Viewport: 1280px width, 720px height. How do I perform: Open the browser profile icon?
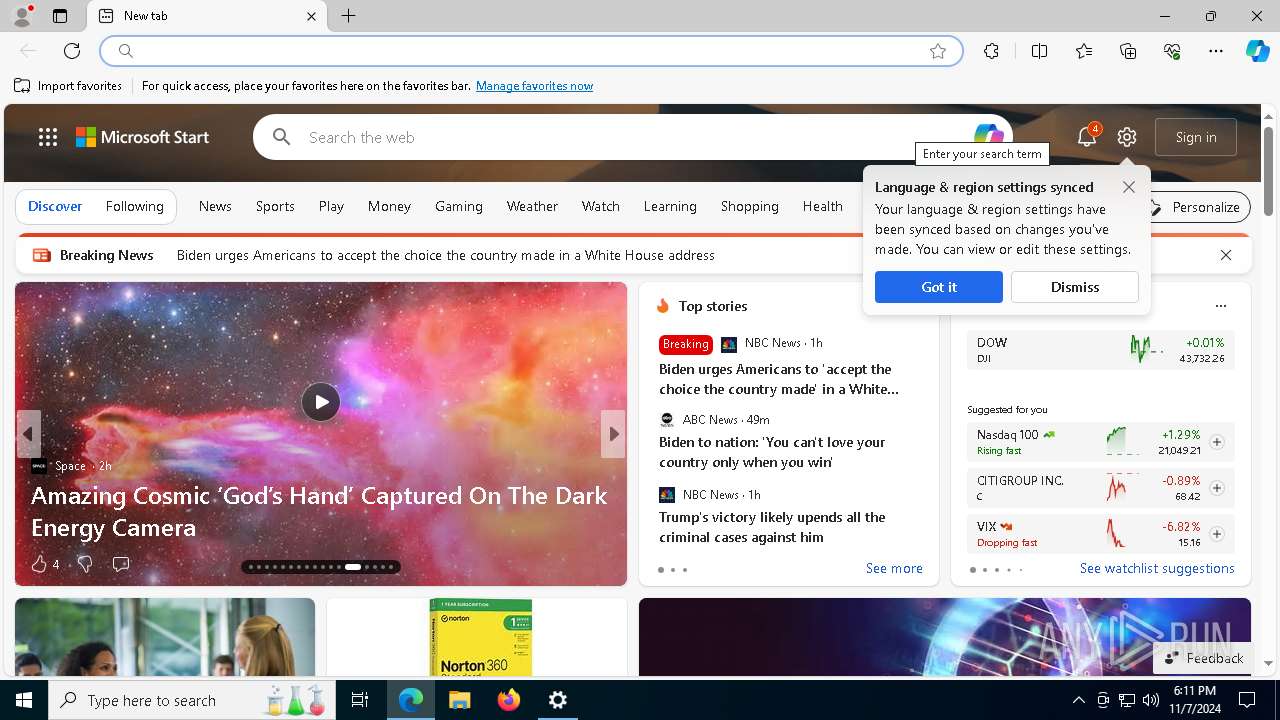[21, 16]
